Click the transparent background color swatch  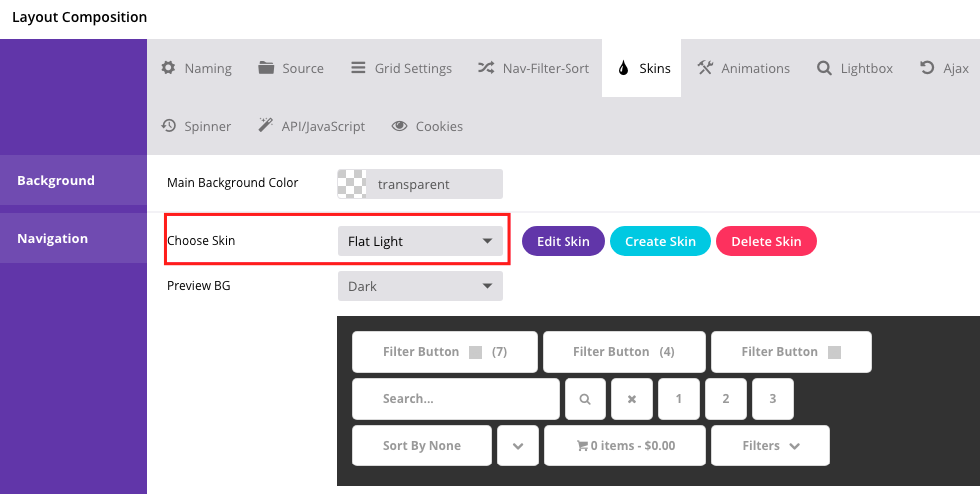(x=352, y=184)
